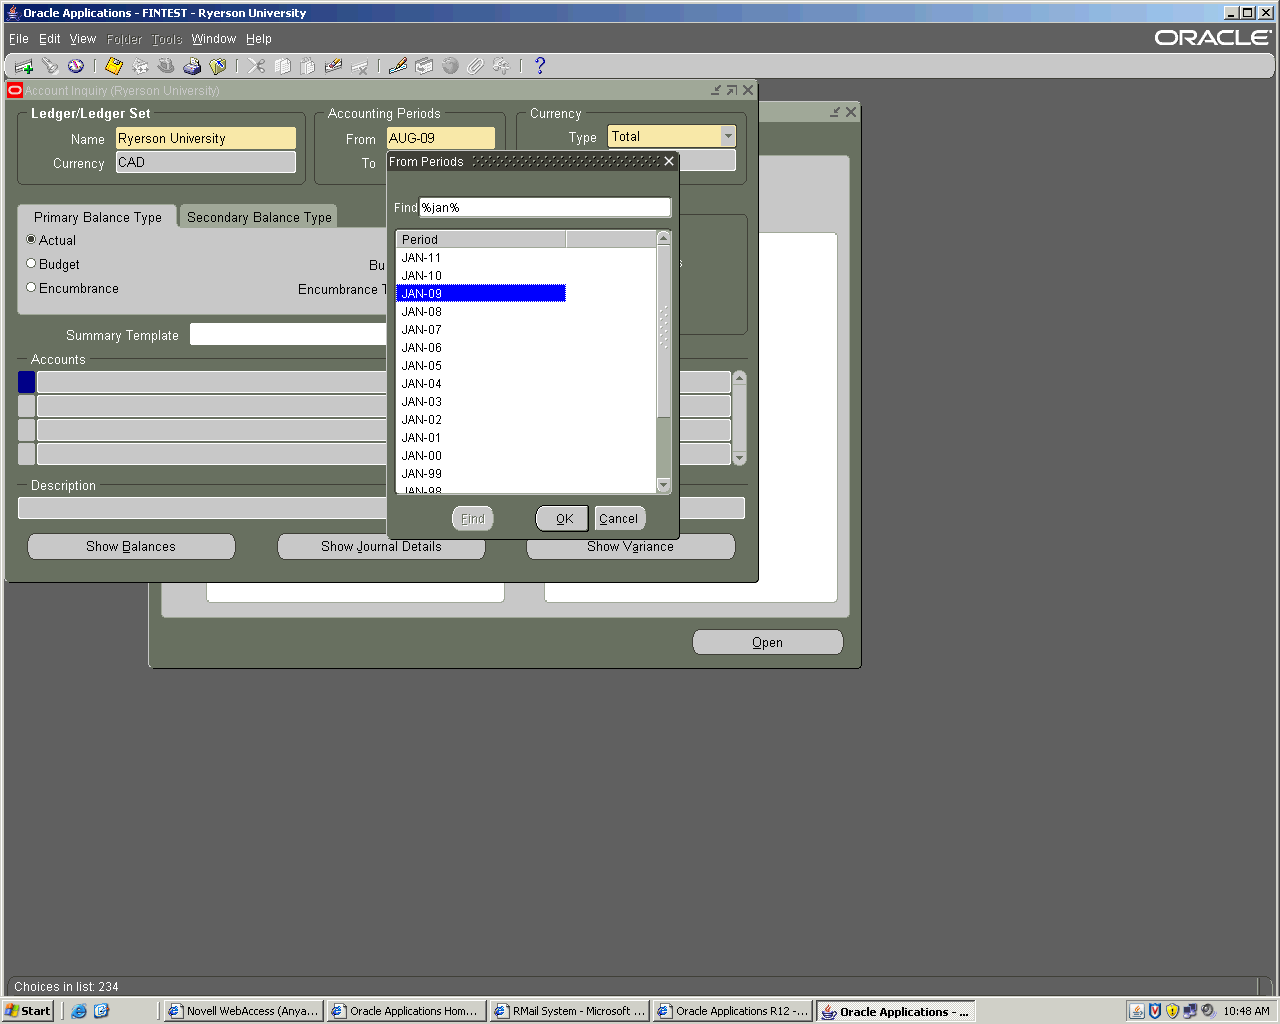Click the period list vertical scrollbar thumb

663,330
